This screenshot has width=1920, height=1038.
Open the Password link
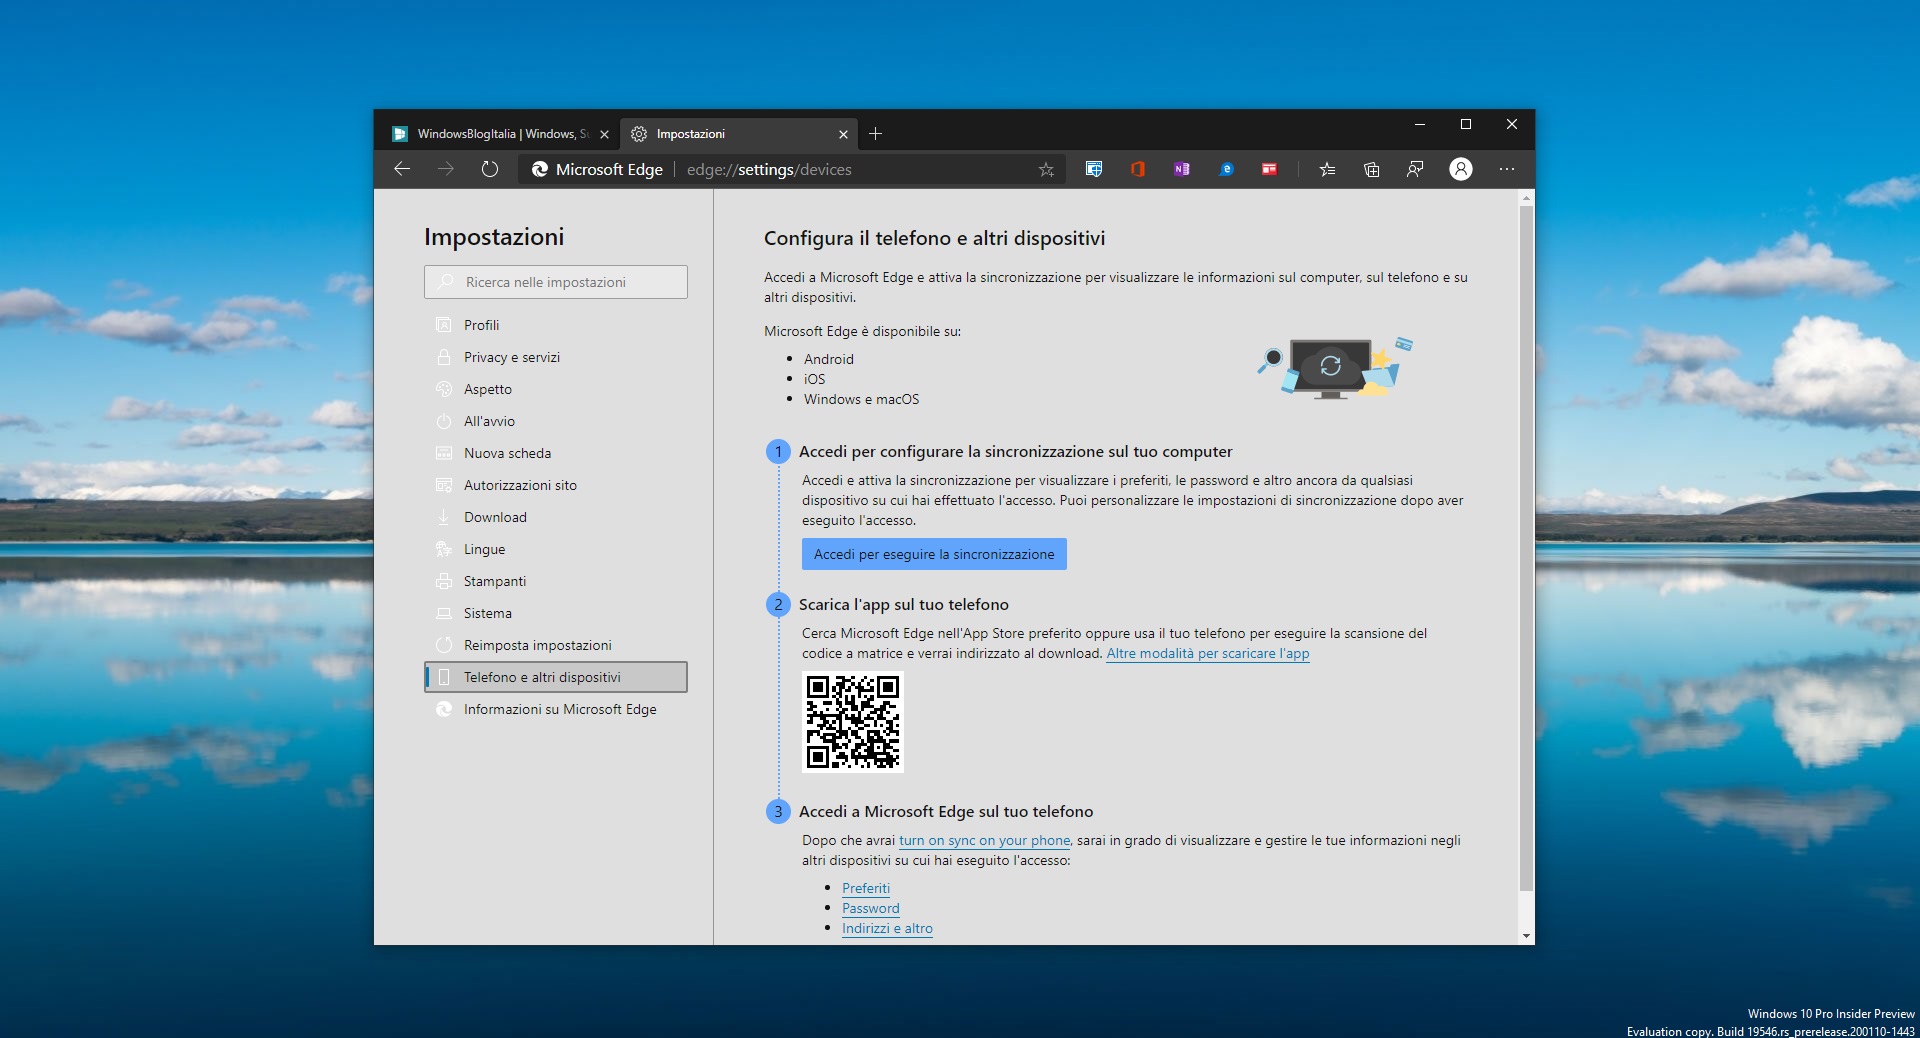pos(870,908)
